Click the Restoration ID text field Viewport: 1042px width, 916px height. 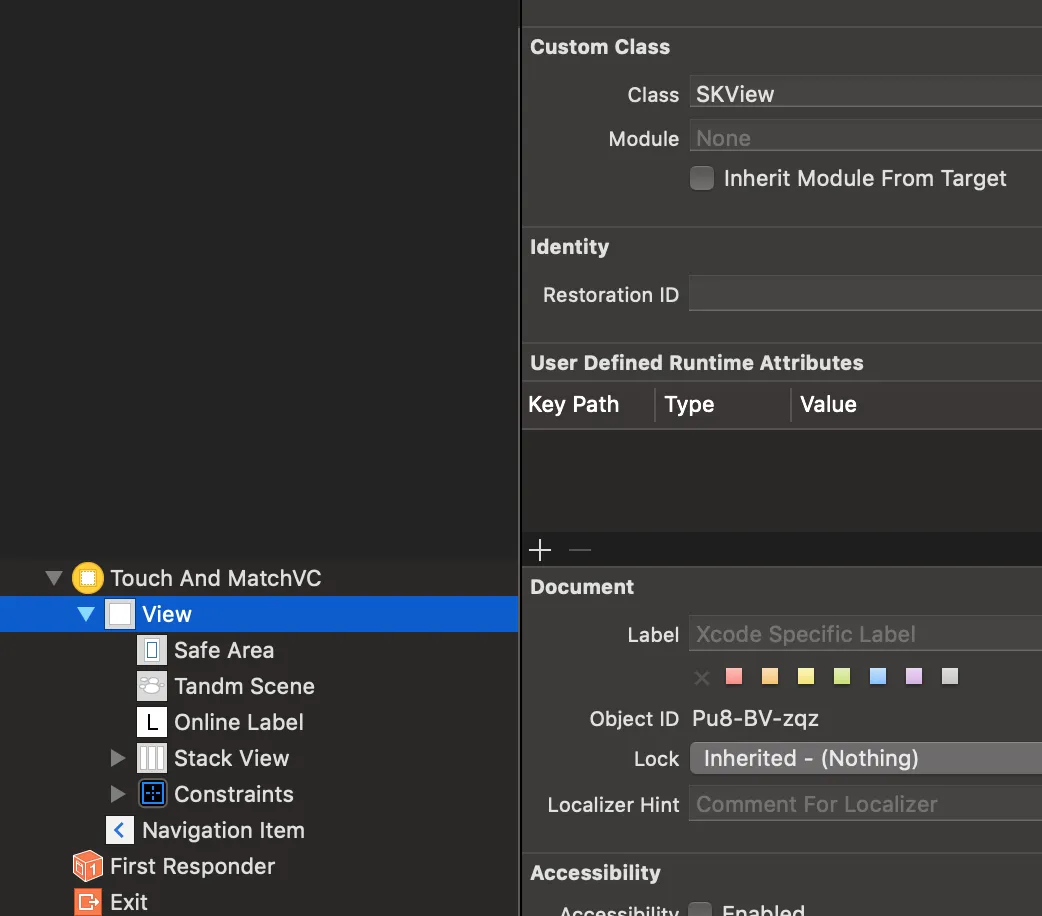click(x=865, y=295)
